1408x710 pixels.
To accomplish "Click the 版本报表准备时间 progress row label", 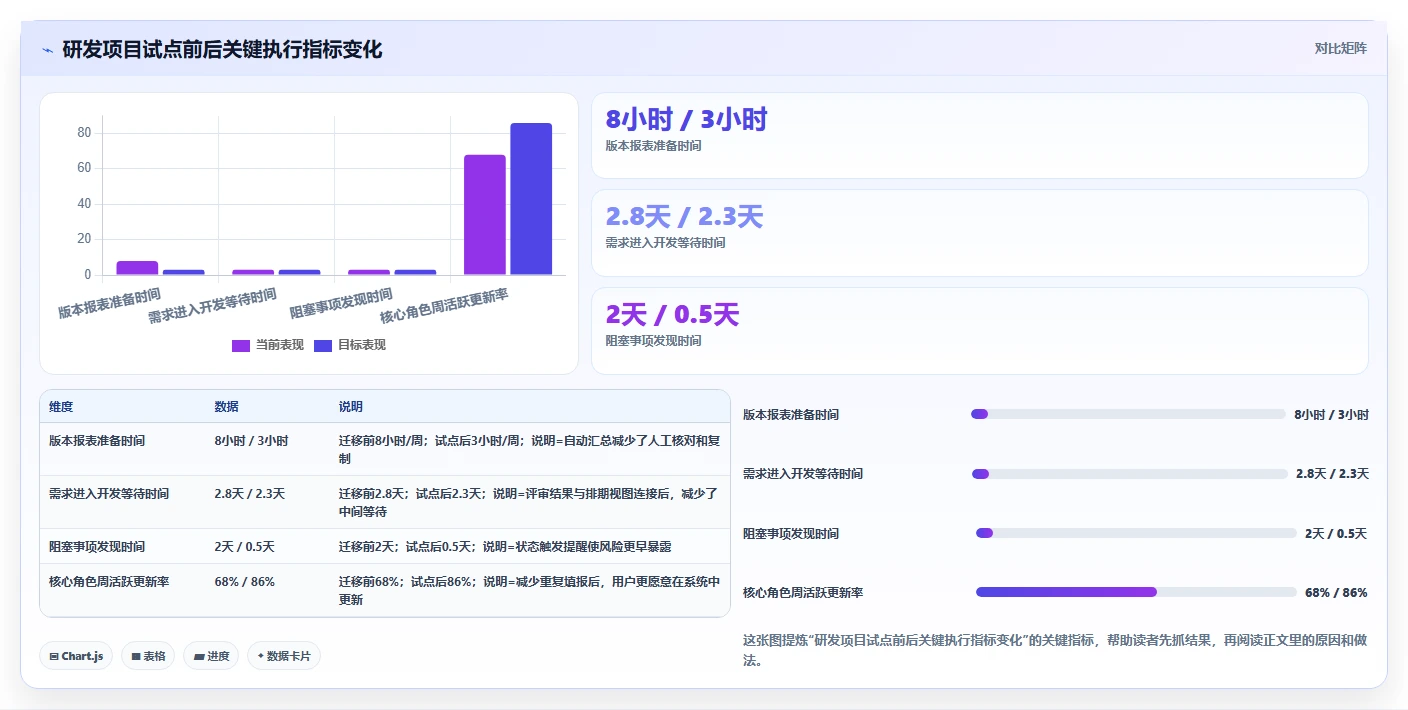I will click(791, 415).
